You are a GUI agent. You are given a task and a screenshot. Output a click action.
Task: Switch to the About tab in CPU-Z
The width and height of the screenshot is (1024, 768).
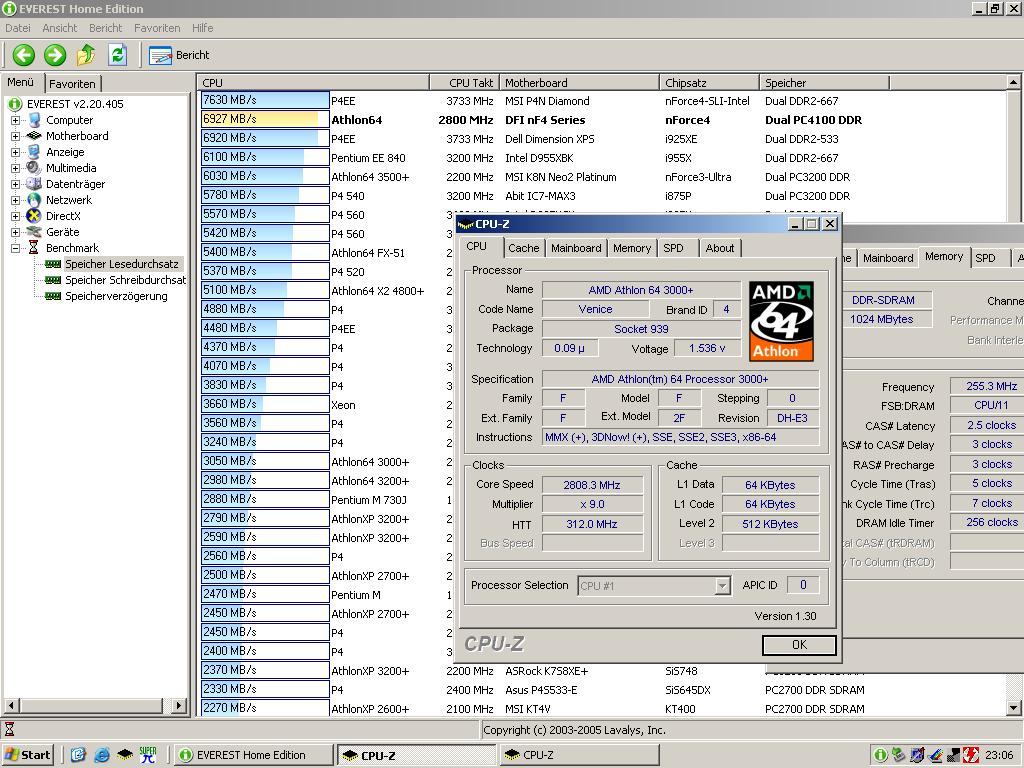[720, 248]
